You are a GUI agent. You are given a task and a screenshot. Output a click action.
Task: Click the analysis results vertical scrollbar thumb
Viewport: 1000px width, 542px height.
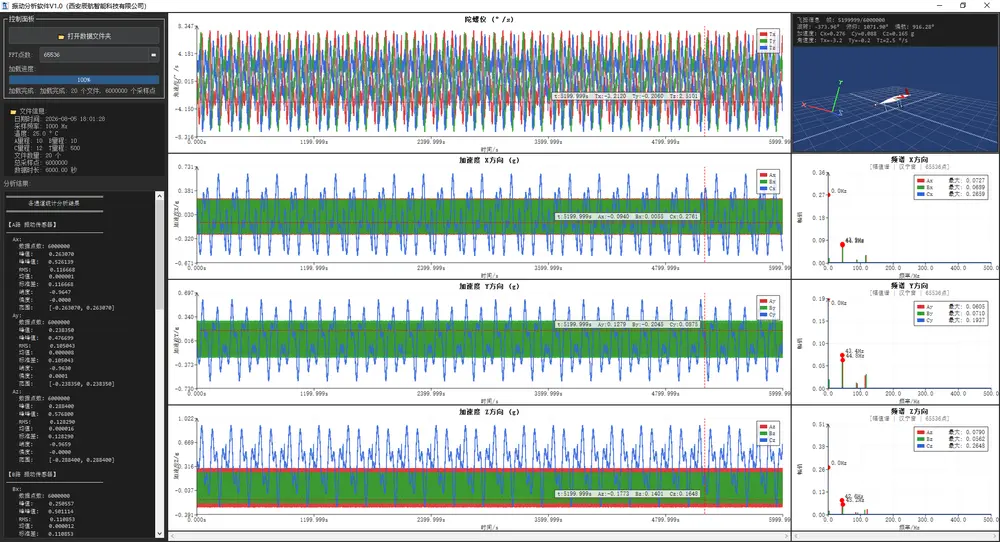tap(159, 255)
